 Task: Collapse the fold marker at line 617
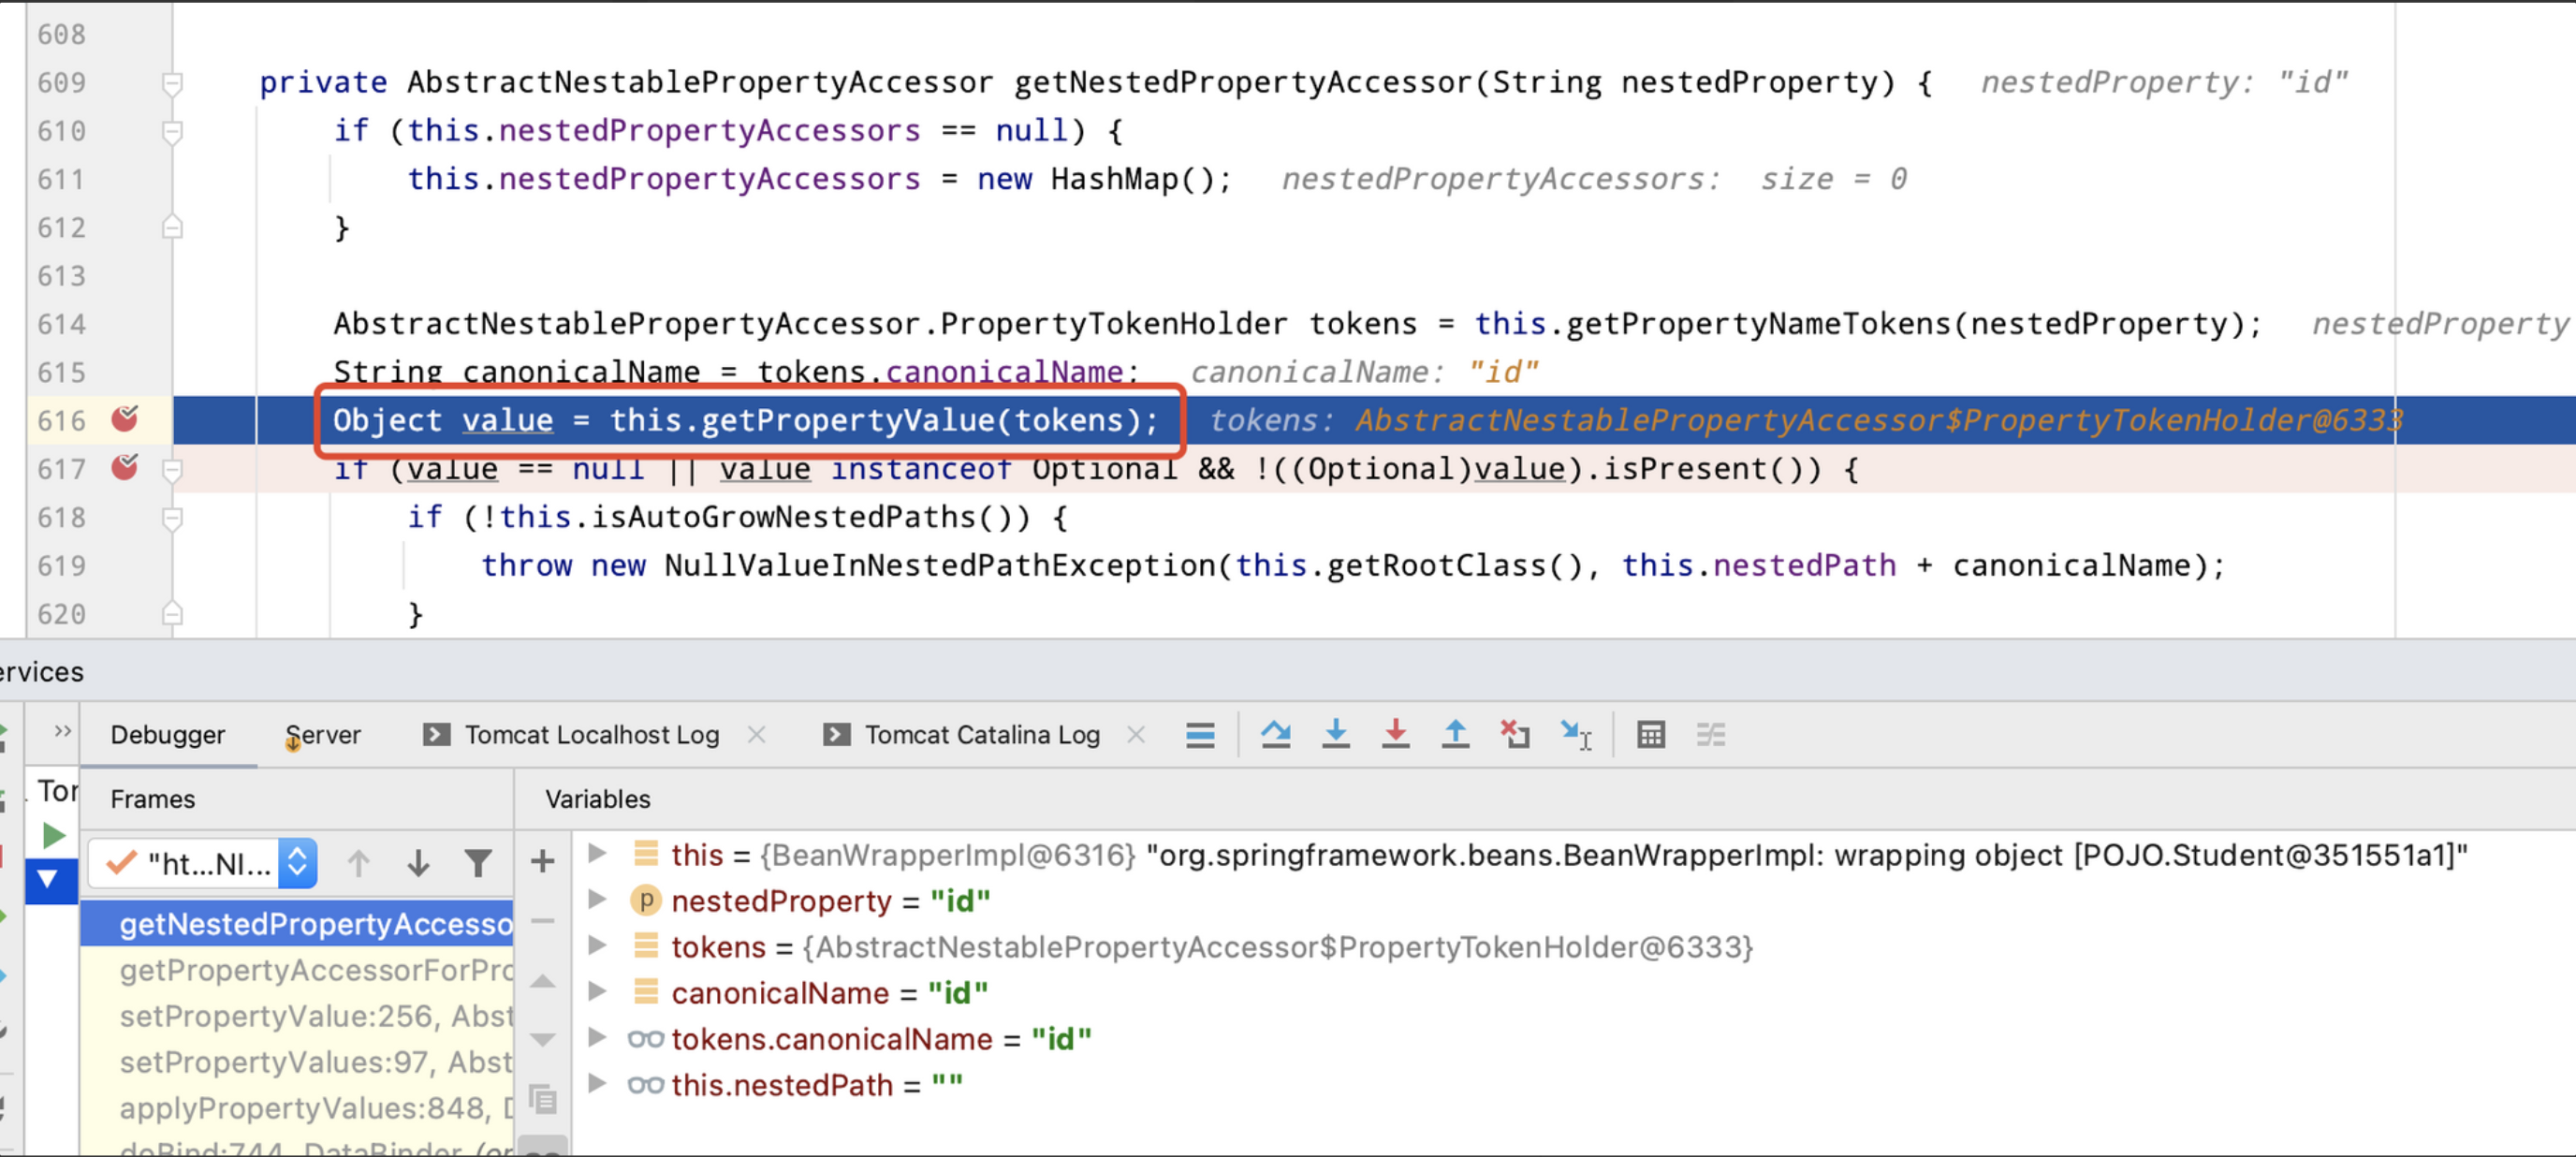(172, 469)
